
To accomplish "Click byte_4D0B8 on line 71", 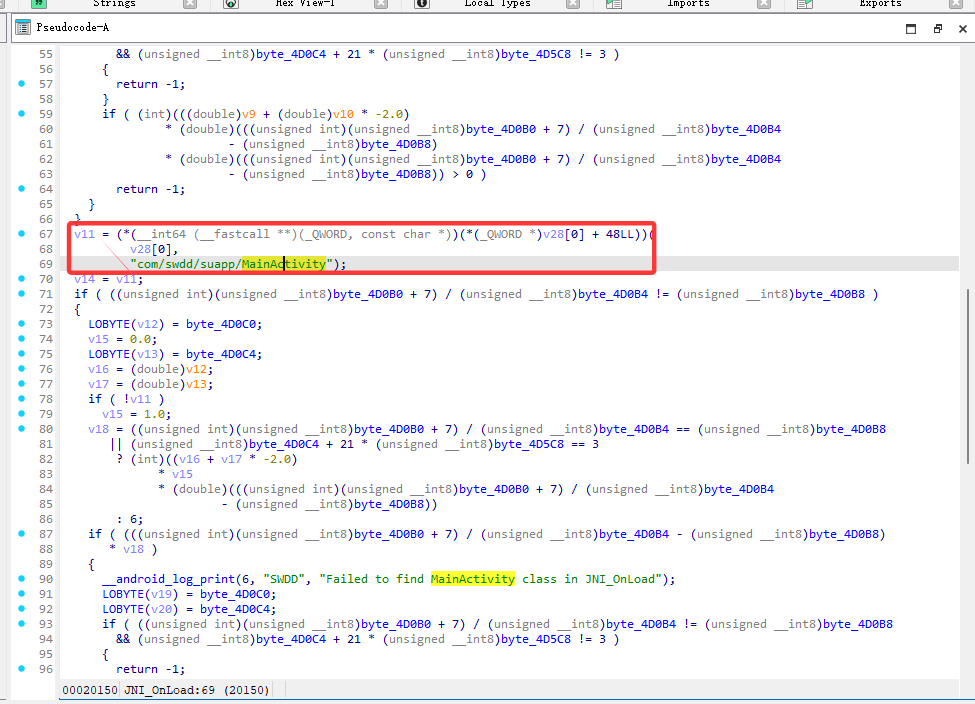I will point(830,294).
